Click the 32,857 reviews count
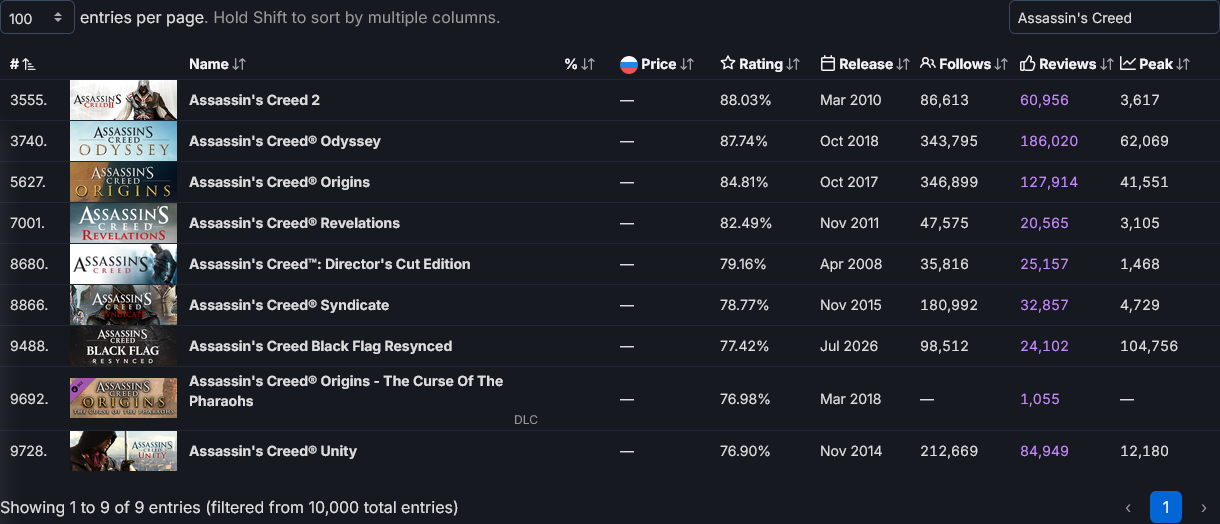 point(1044,305)
